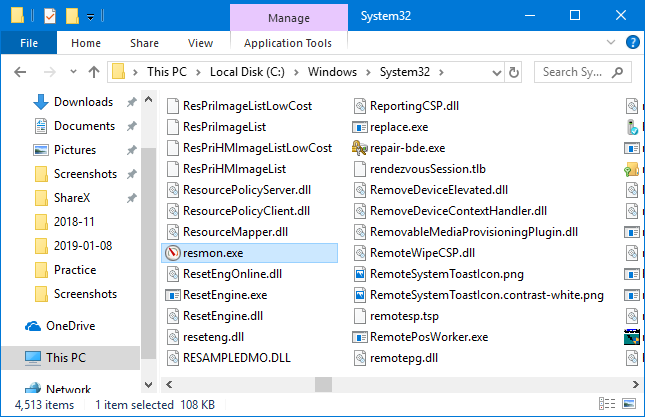
Task: Click the Refresh button next to address bar
Action: pos(513,72)
